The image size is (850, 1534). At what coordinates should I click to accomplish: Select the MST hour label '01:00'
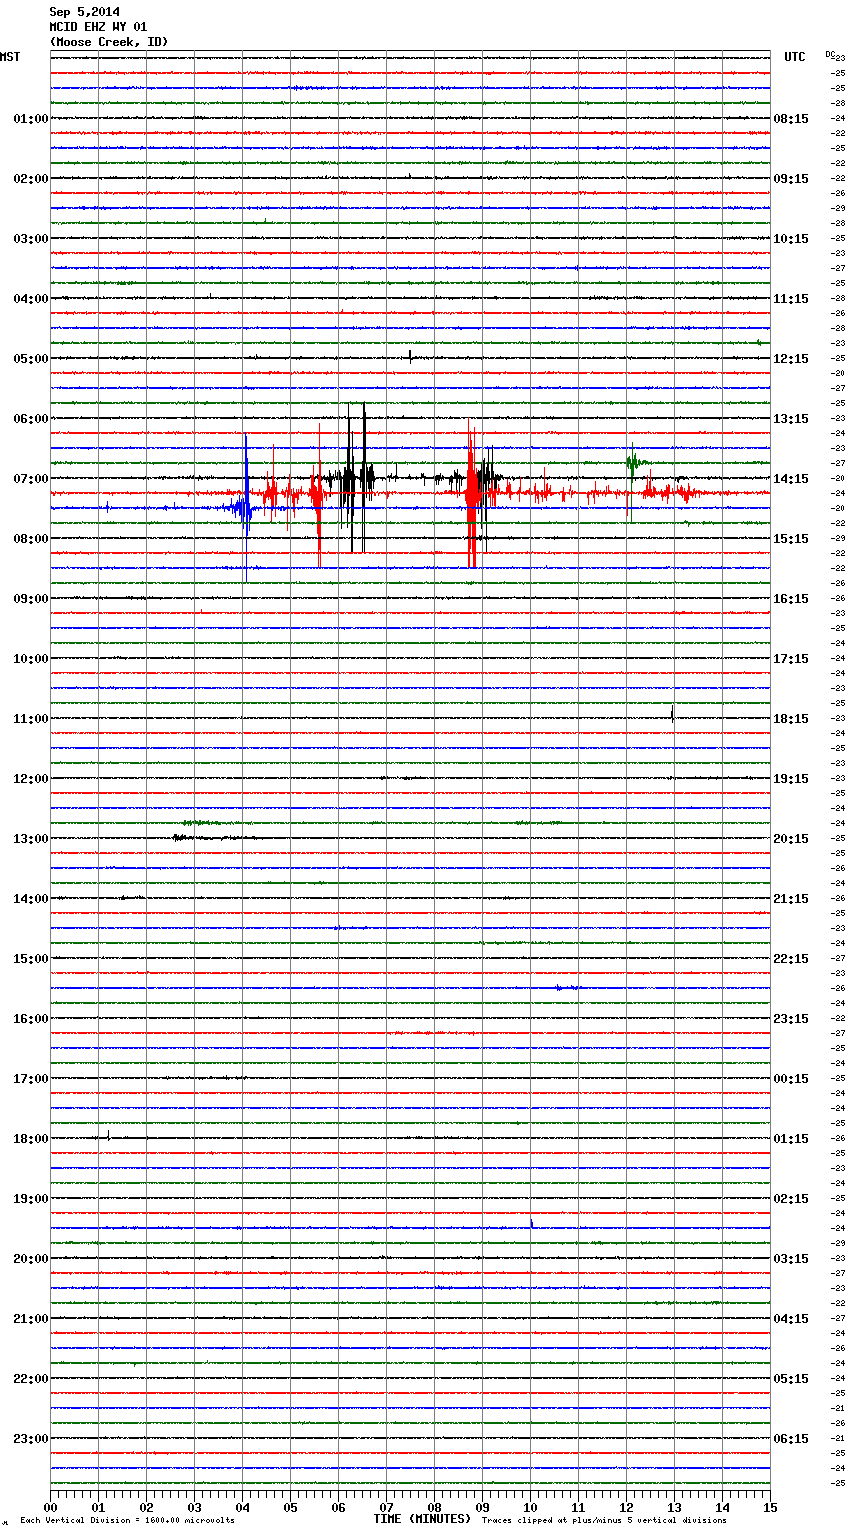coord(30,119)
